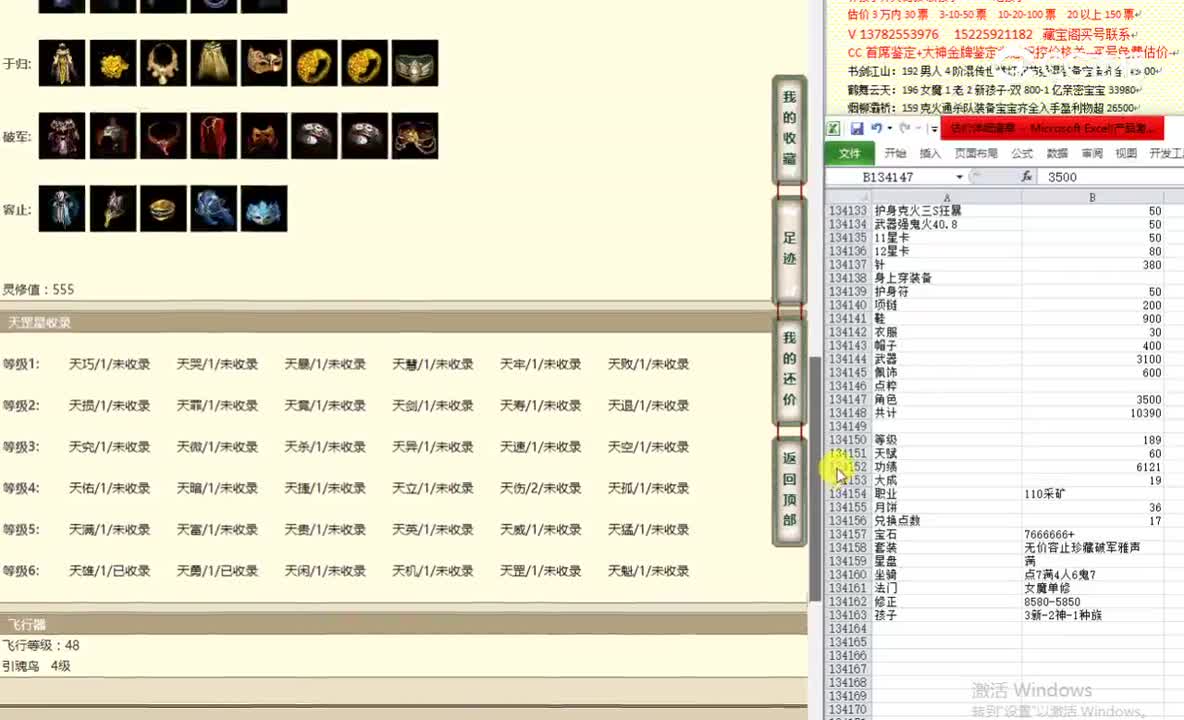Image resolution: width=1184 pixels, height=720 pixels.
Task: Click the belt icon ending 于归 row
Action: [x=415, y=63]
